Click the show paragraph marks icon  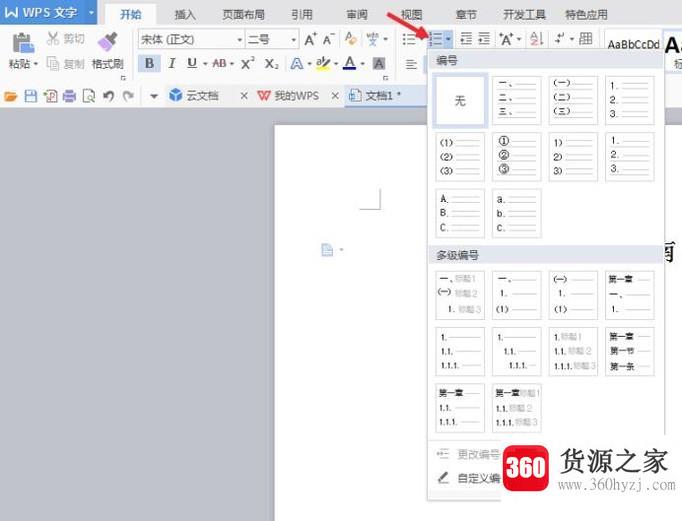click(x=559, y=39)
